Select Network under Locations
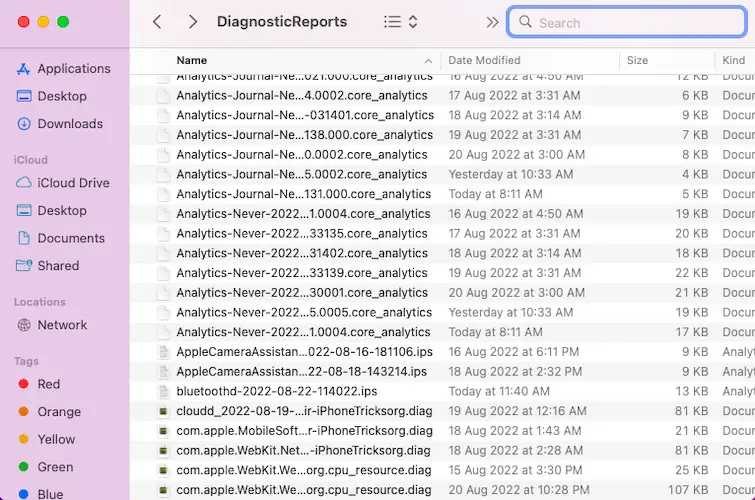Screen dimensions: 755x500 pyautogui.click(x=62, y=325)
